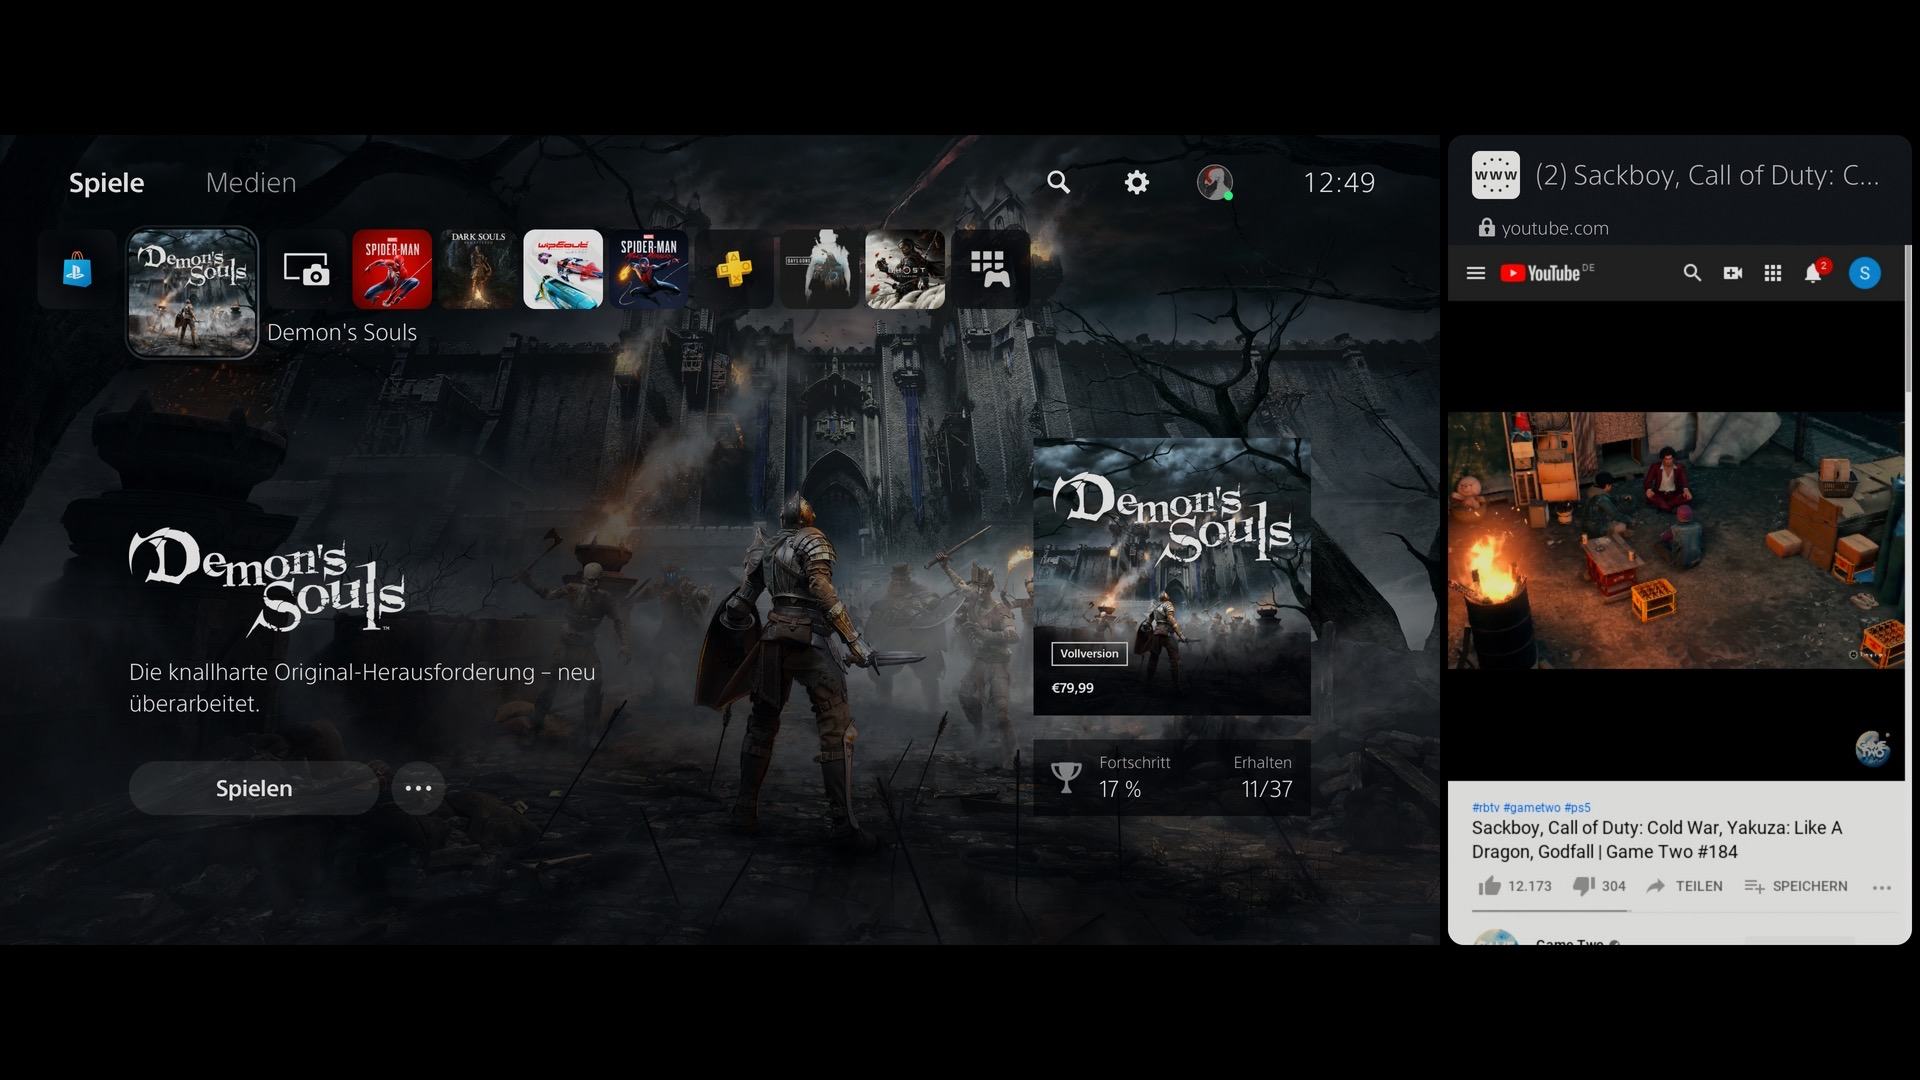The image size is (1920, 1080).
Task: Open the three-dot options button beside Spielen
Action: (x=418, y=788)
